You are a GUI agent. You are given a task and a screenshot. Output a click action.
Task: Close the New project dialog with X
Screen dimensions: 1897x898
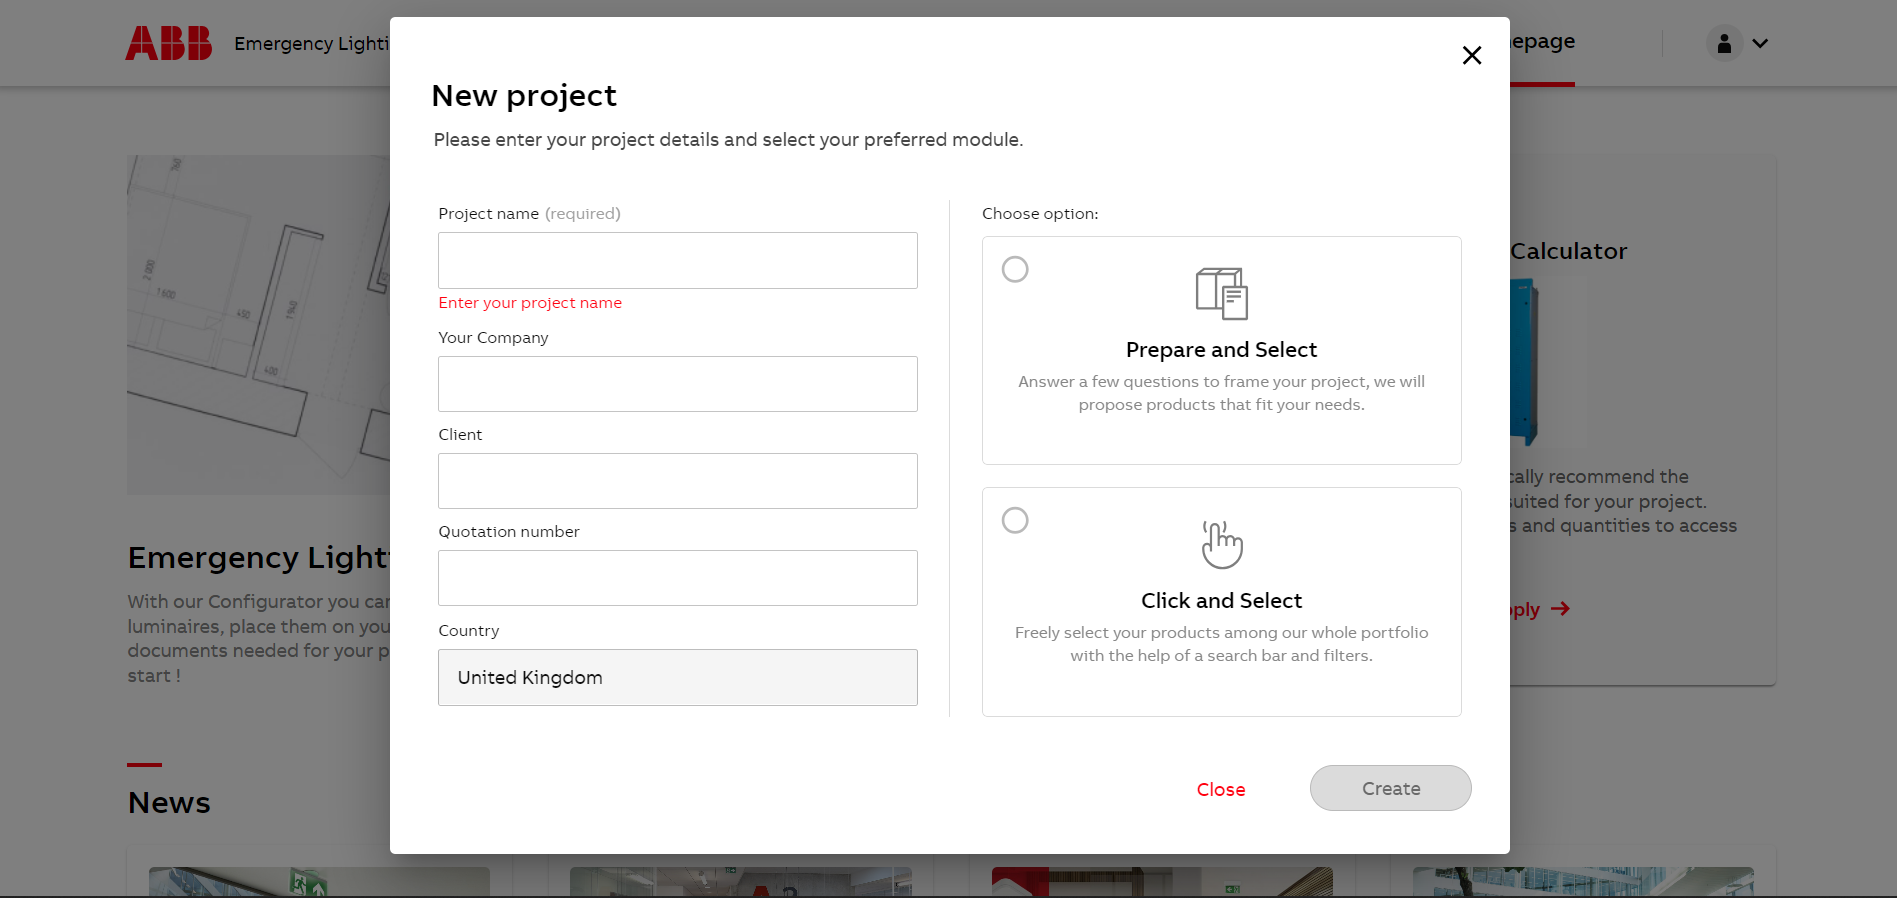[1471, 55]
